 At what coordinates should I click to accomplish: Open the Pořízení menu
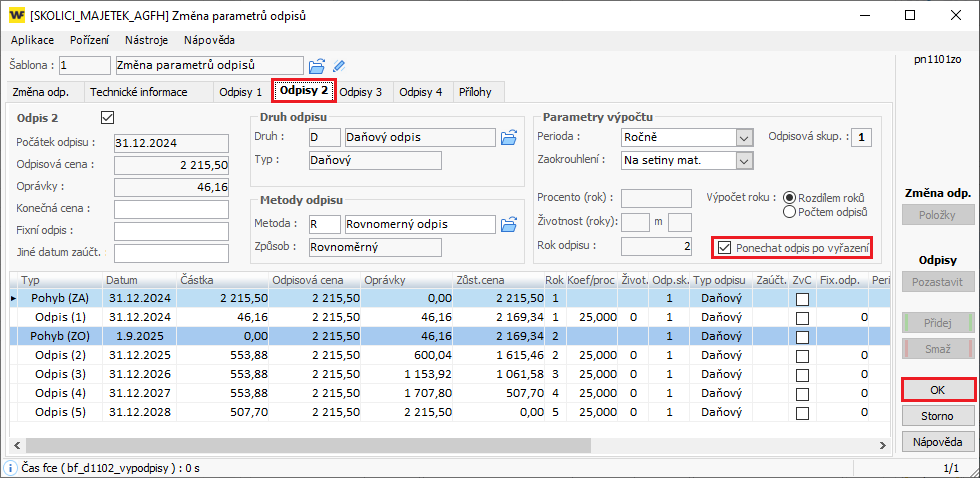(x=89, y=40)
